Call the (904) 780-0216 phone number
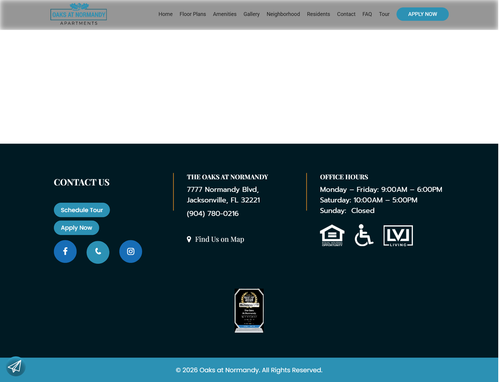This screenshot has height=382, width=500. pyautogui.click(x=213, y=213)
